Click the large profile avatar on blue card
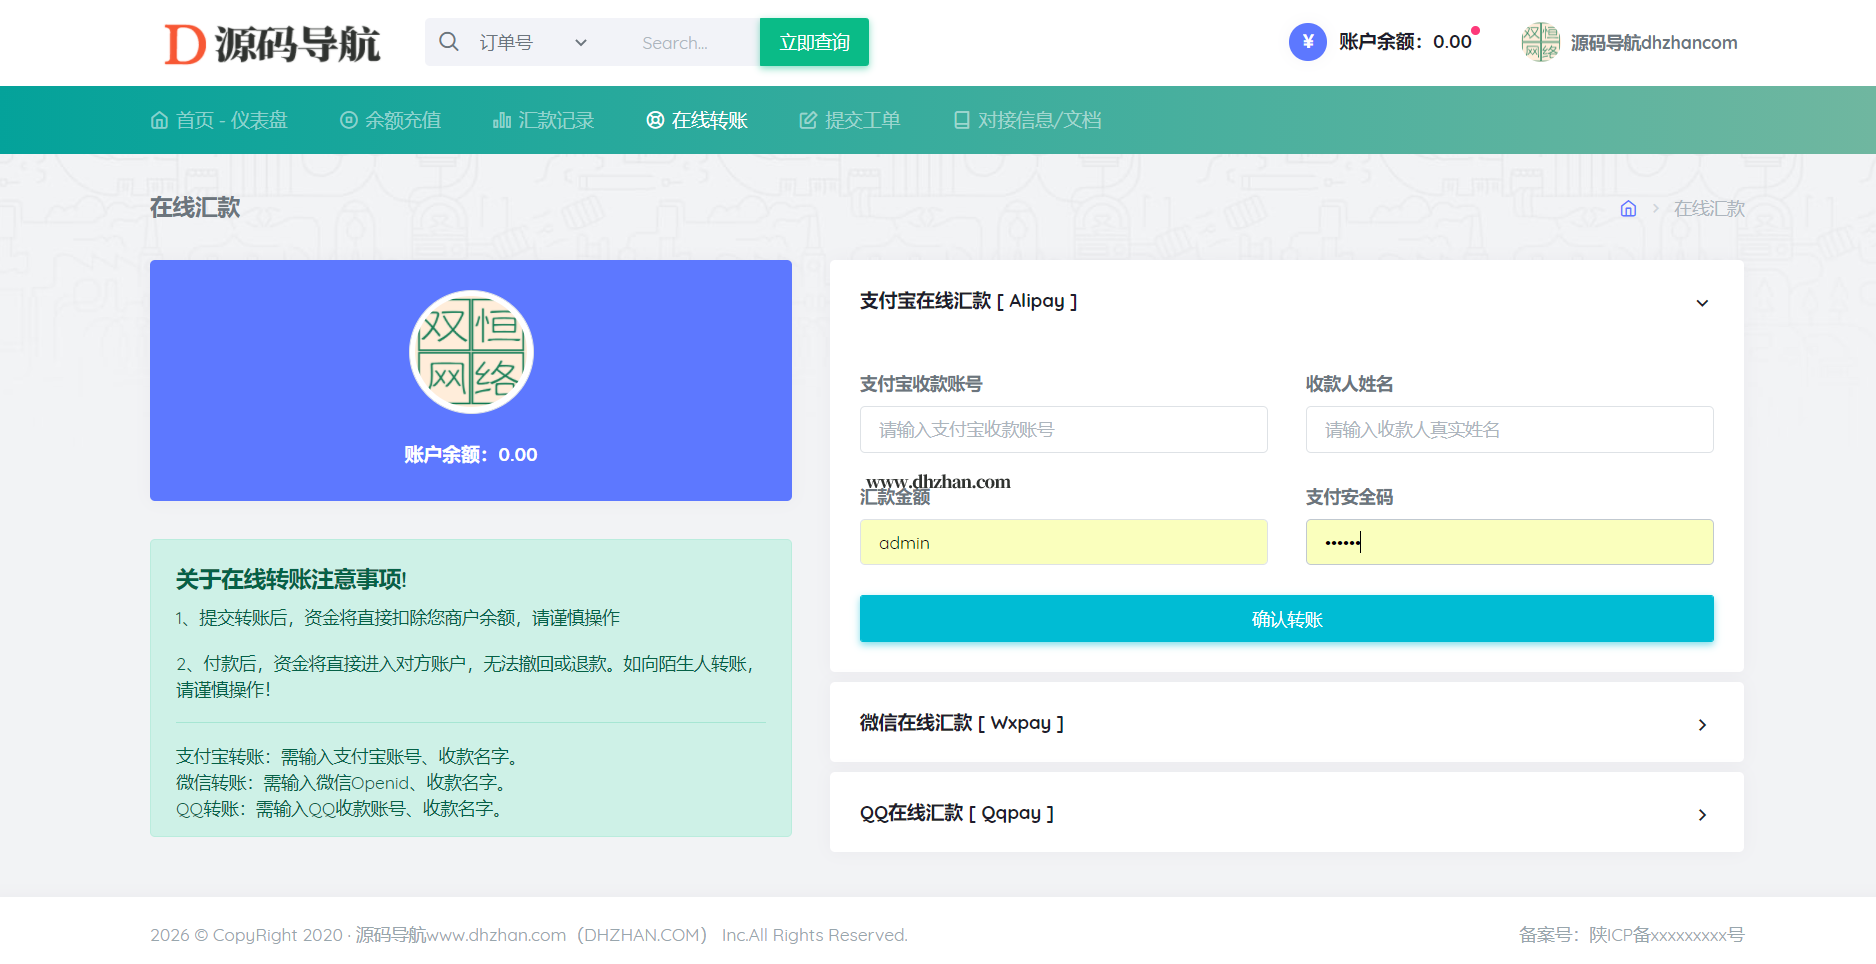 (471, 352)
